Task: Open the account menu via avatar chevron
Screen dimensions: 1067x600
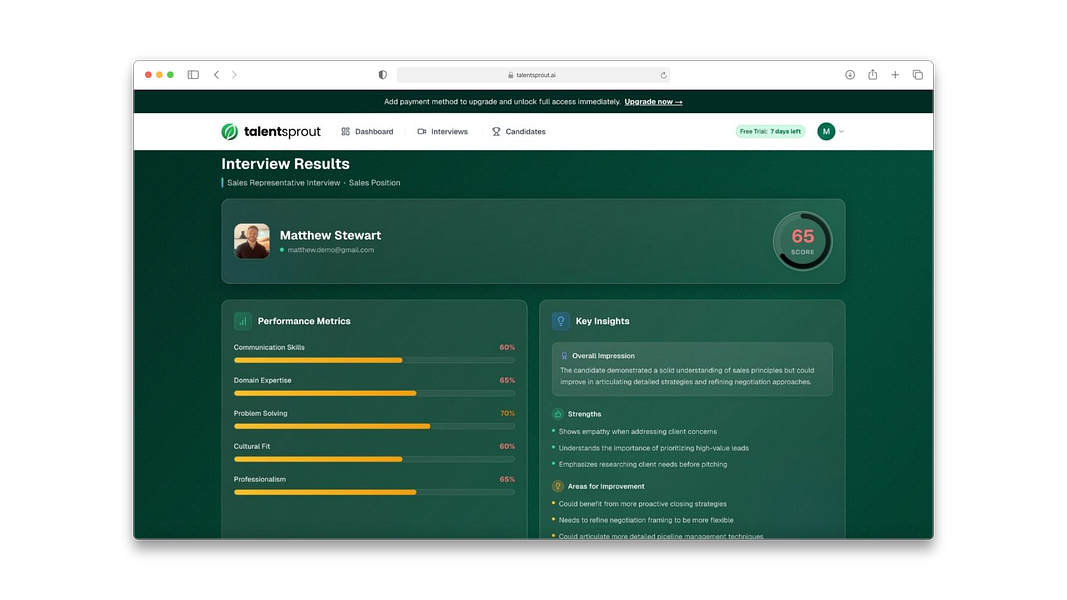Action: 841,131
